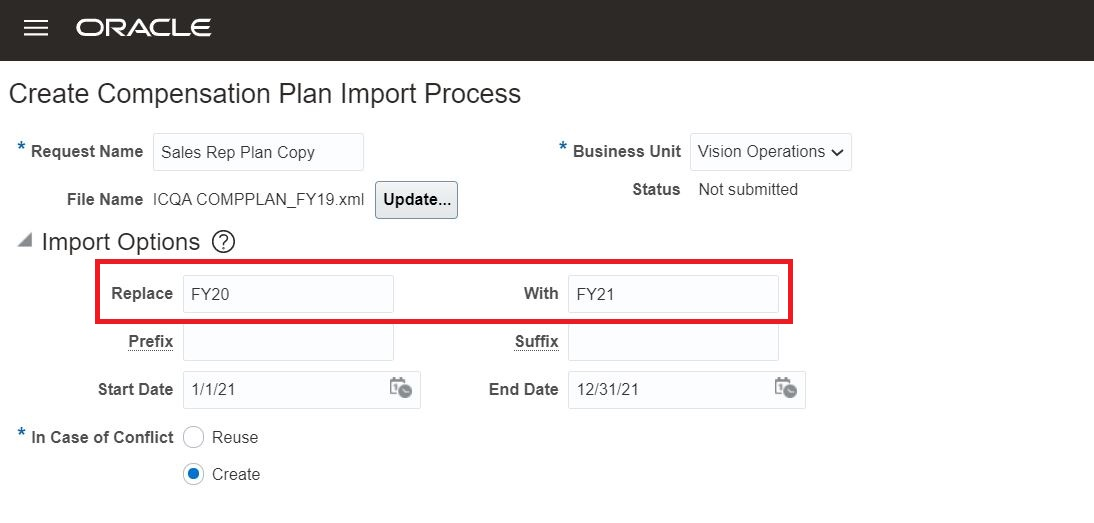Screen dimensions: 1094x523
Task: Select the Reuse conflict option
Action: click(194, 437)
